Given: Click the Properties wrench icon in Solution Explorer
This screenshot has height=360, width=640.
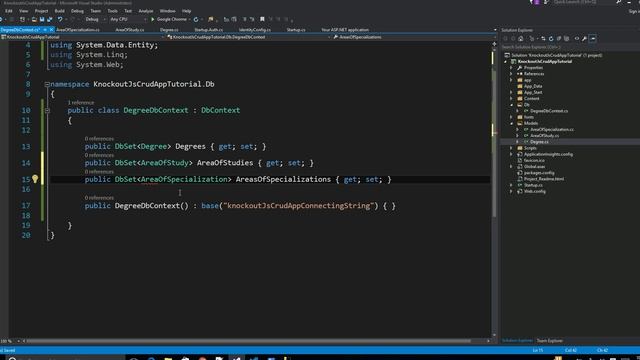Looking at the screenshot, I should (584, 38).
